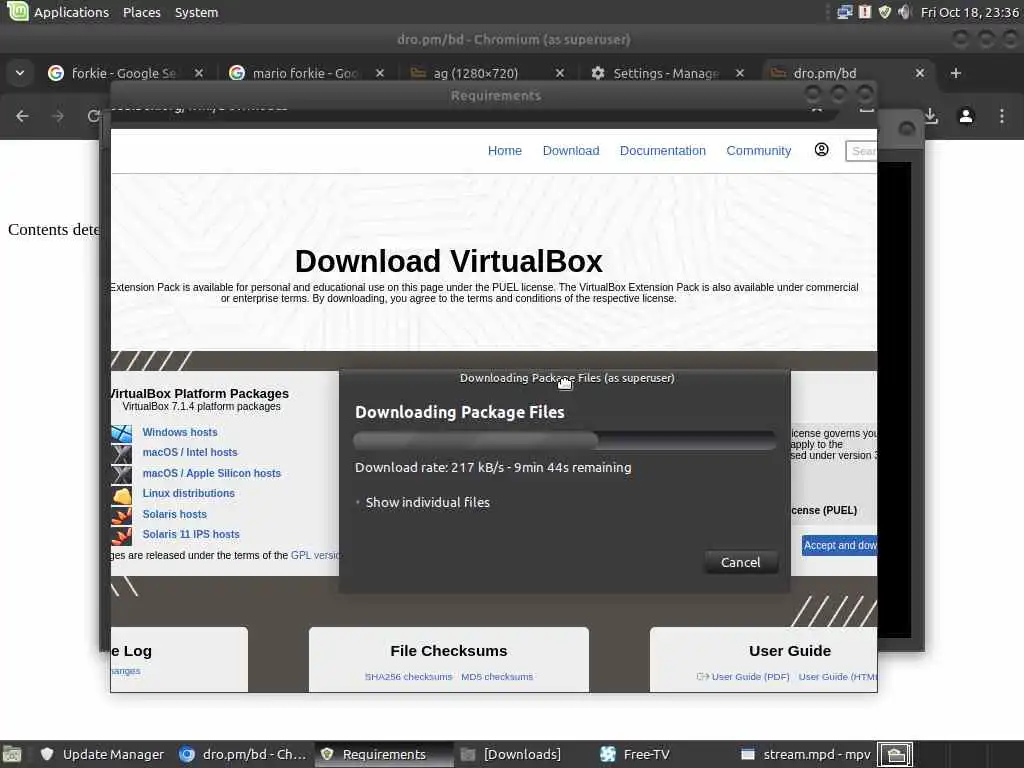This screenshot has width=1024, height=768.
Task: Switch to dro.pm/bd Chromium taskbar entry
Action: pyautogui.click(x=243, y=754)
